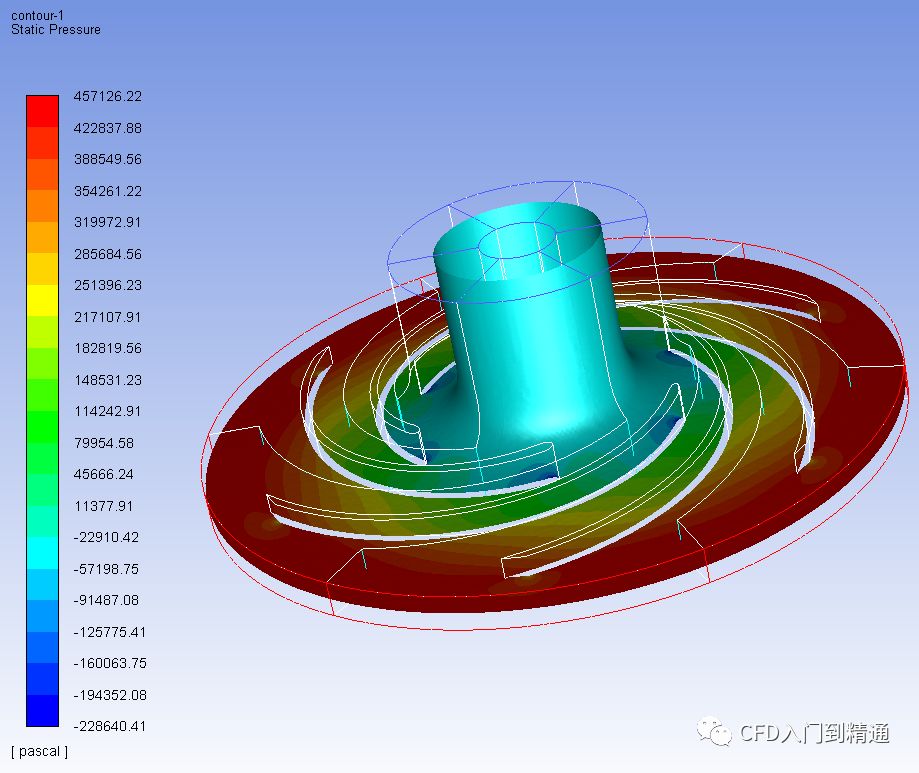Viewport: 919px width, 773px height.
Task: Select the -125775.41 legend value
Action: click(x=110, y=632)
